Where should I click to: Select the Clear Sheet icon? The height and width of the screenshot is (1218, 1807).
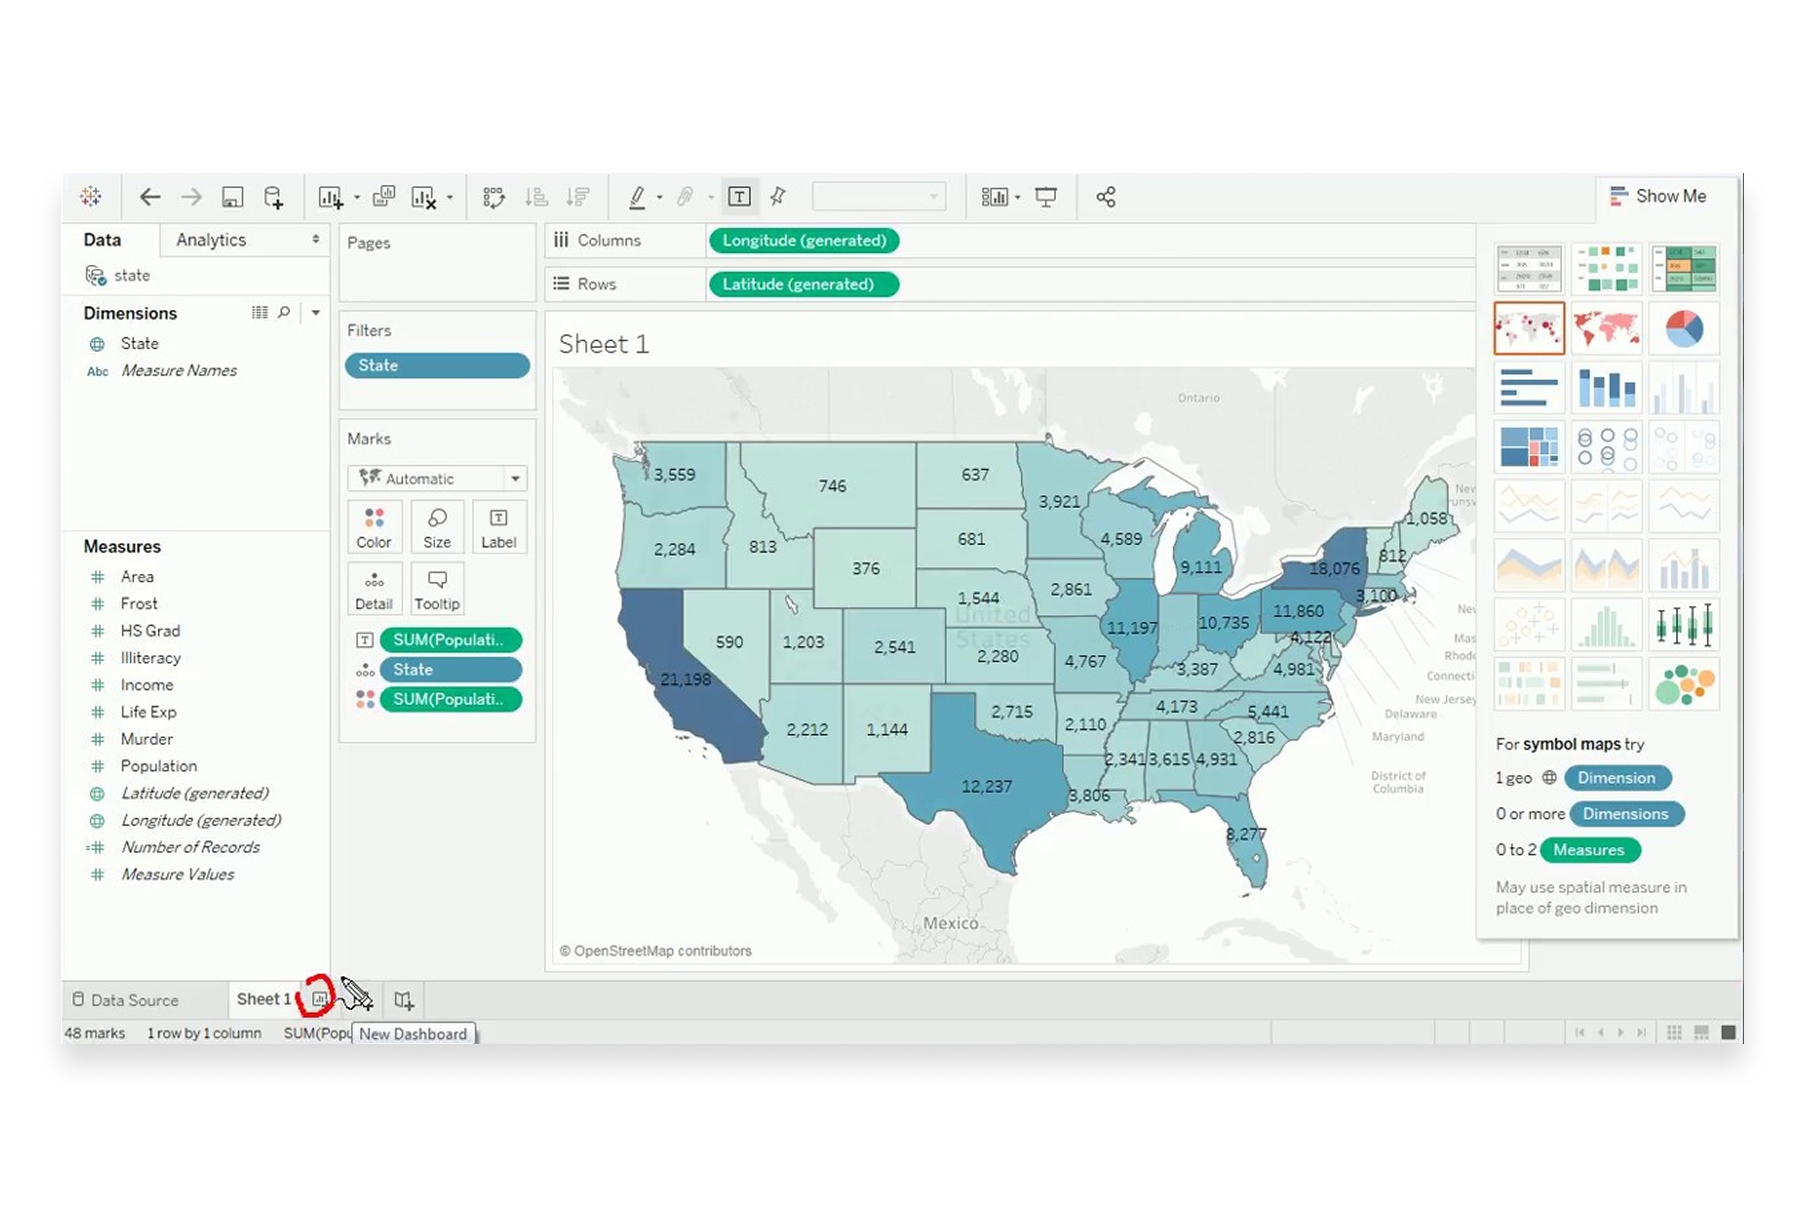pyautogui.click(x=424, y=196)
